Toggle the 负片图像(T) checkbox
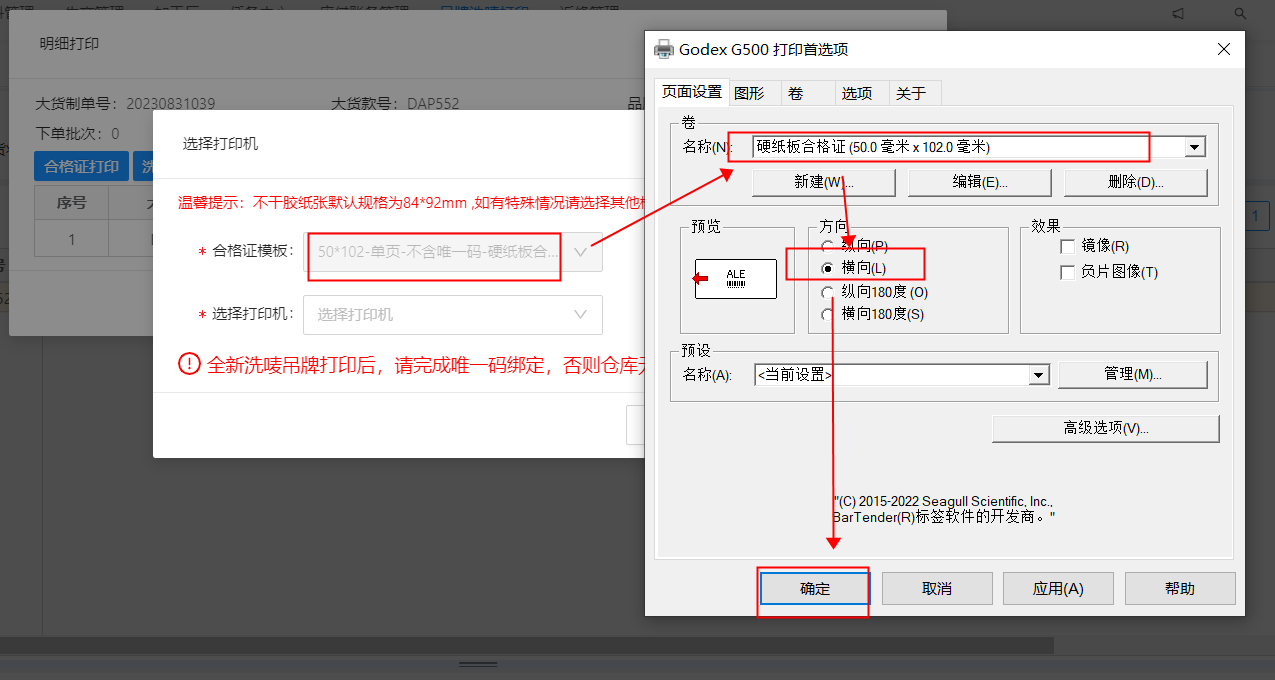This screenshot has height=680, width=1275. click(1068, 272)
